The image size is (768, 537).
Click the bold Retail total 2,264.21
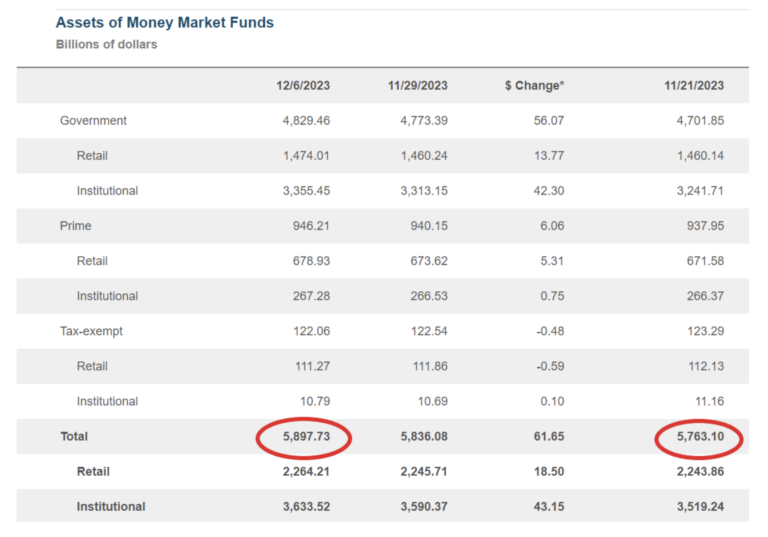[306, 472]
